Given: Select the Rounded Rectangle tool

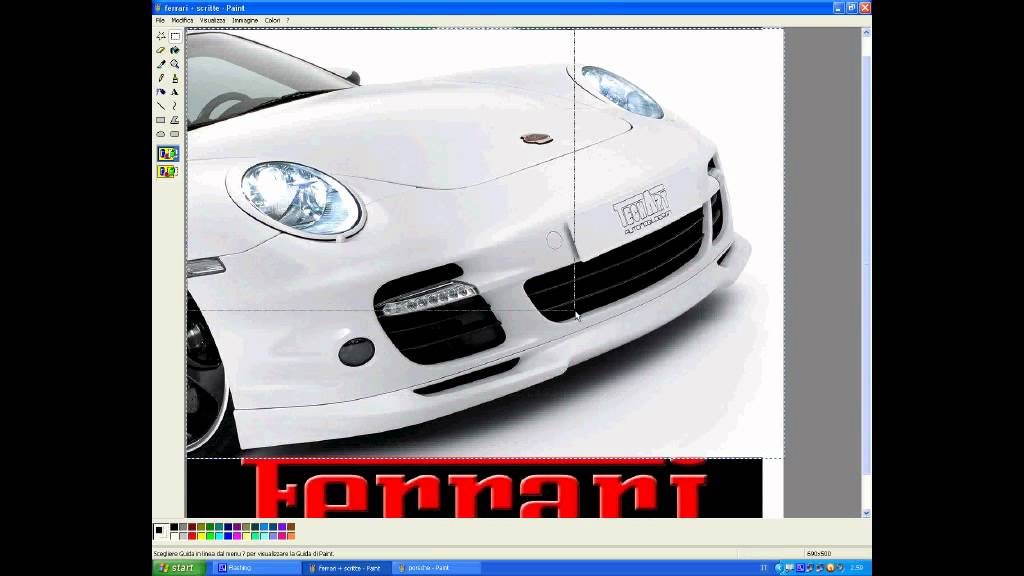Looking at the screenshot, I should tap(175, 134).
